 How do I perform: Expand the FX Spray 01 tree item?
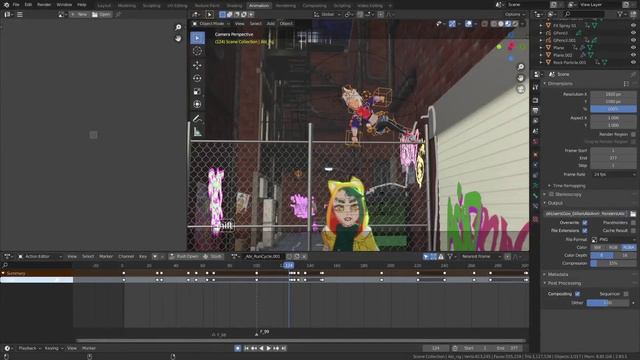pos(541,25)
